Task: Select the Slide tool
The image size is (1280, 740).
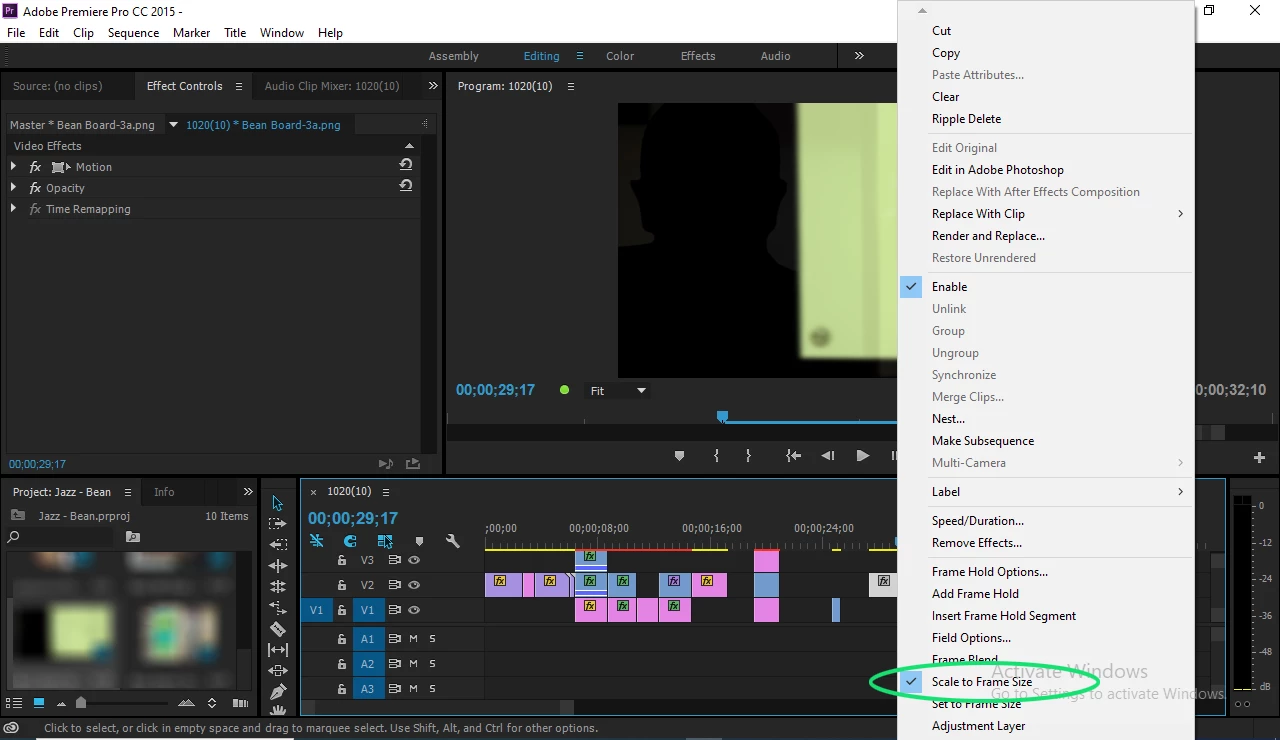Action: coord(278,671)
